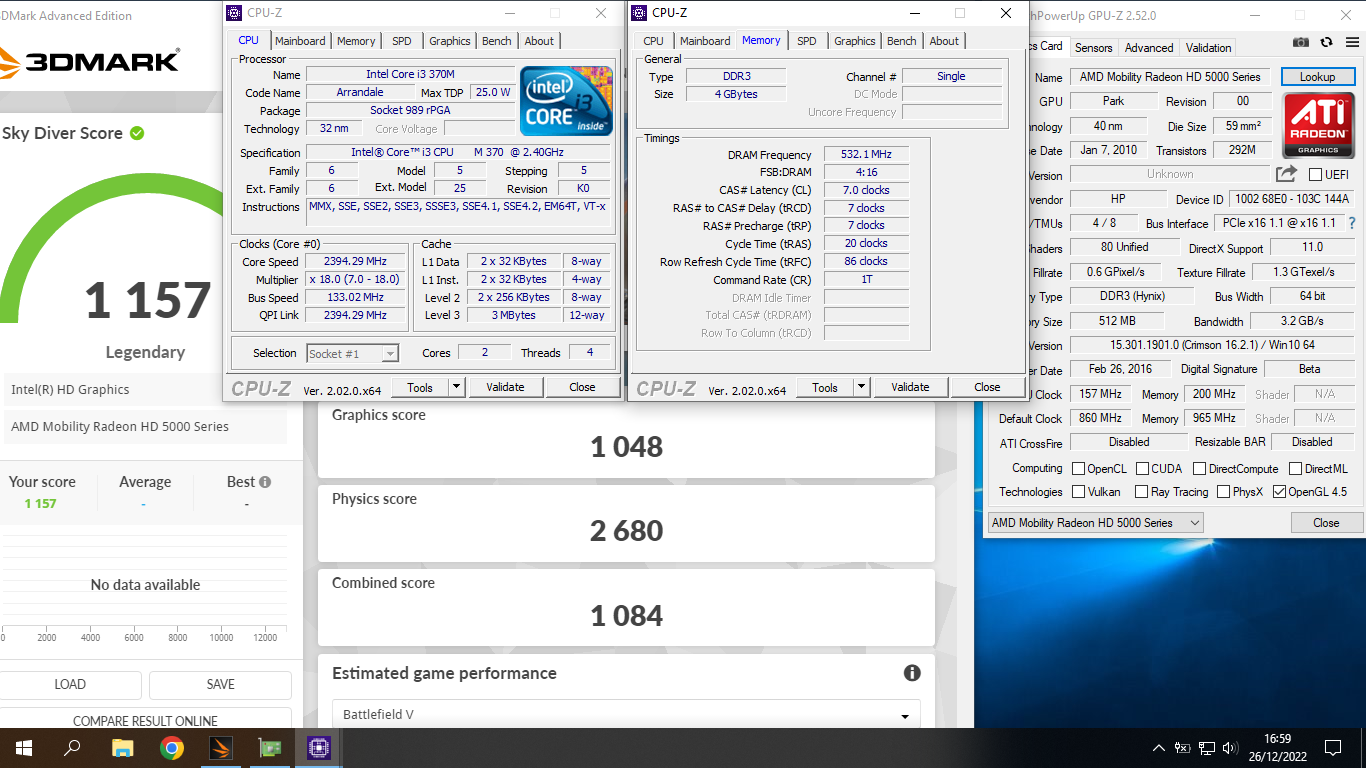Show hidden system tray icons
1366x768 pixels.
[x=1159, y=747]
